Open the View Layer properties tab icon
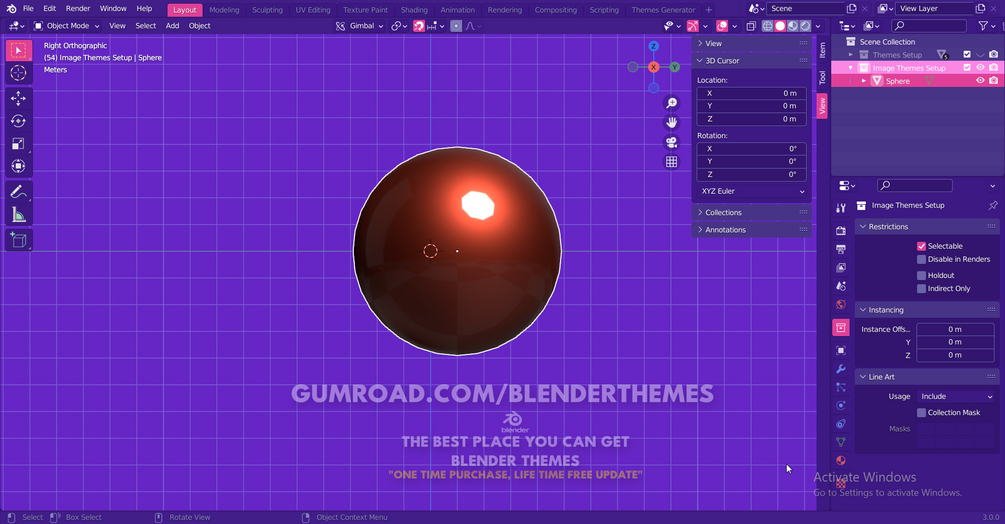The image size is (1005, 524). click(841, 268)
